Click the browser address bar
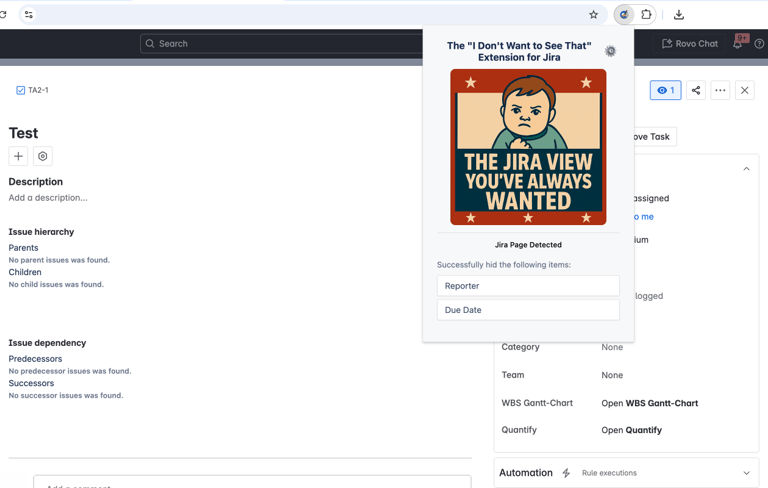The width and height of the screenshot is (768, 488). (x=311, y=15)
